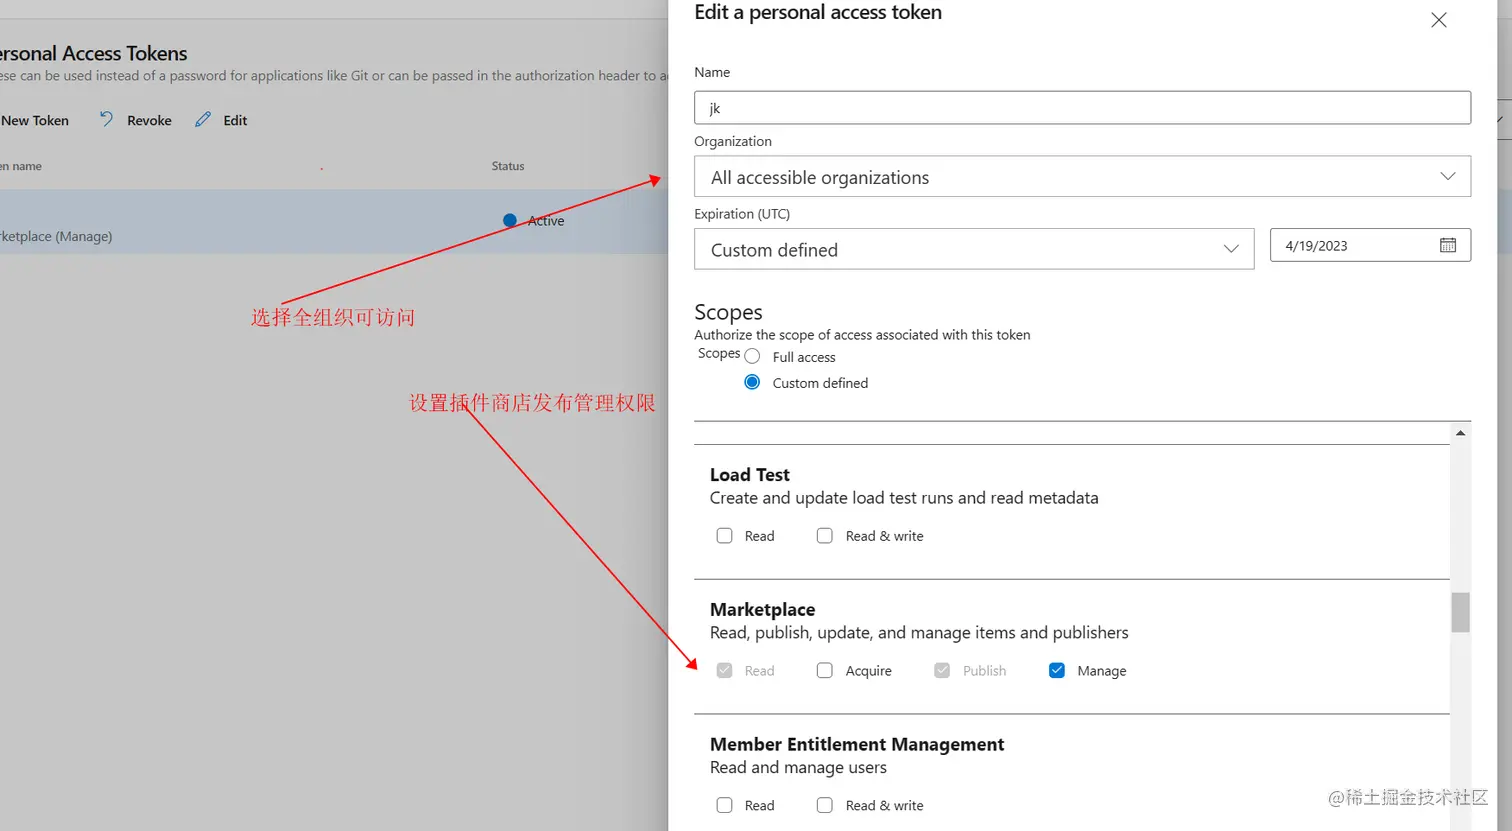Click the Personal Access Tokens page title
Screen dimensions: 1512x831
(94, 53)
